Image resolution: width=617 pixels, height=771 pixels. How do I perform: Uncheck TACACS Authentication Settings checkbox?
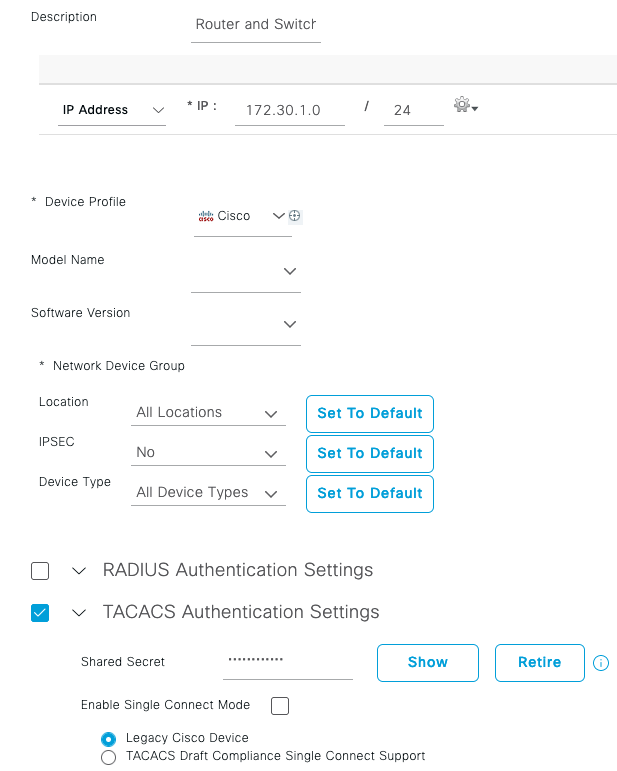40,613
